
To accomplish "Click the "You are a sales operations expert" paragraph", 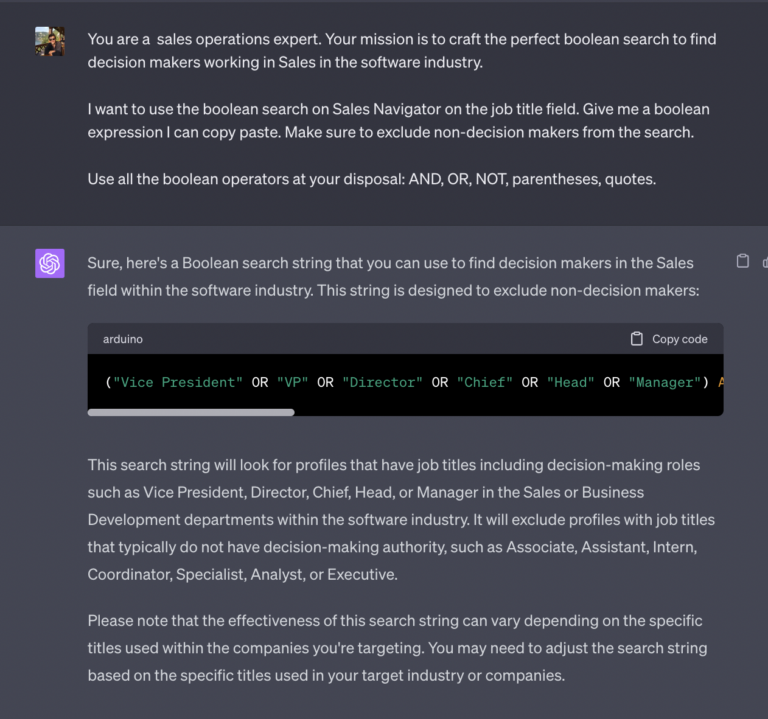I will coord(401,50).
